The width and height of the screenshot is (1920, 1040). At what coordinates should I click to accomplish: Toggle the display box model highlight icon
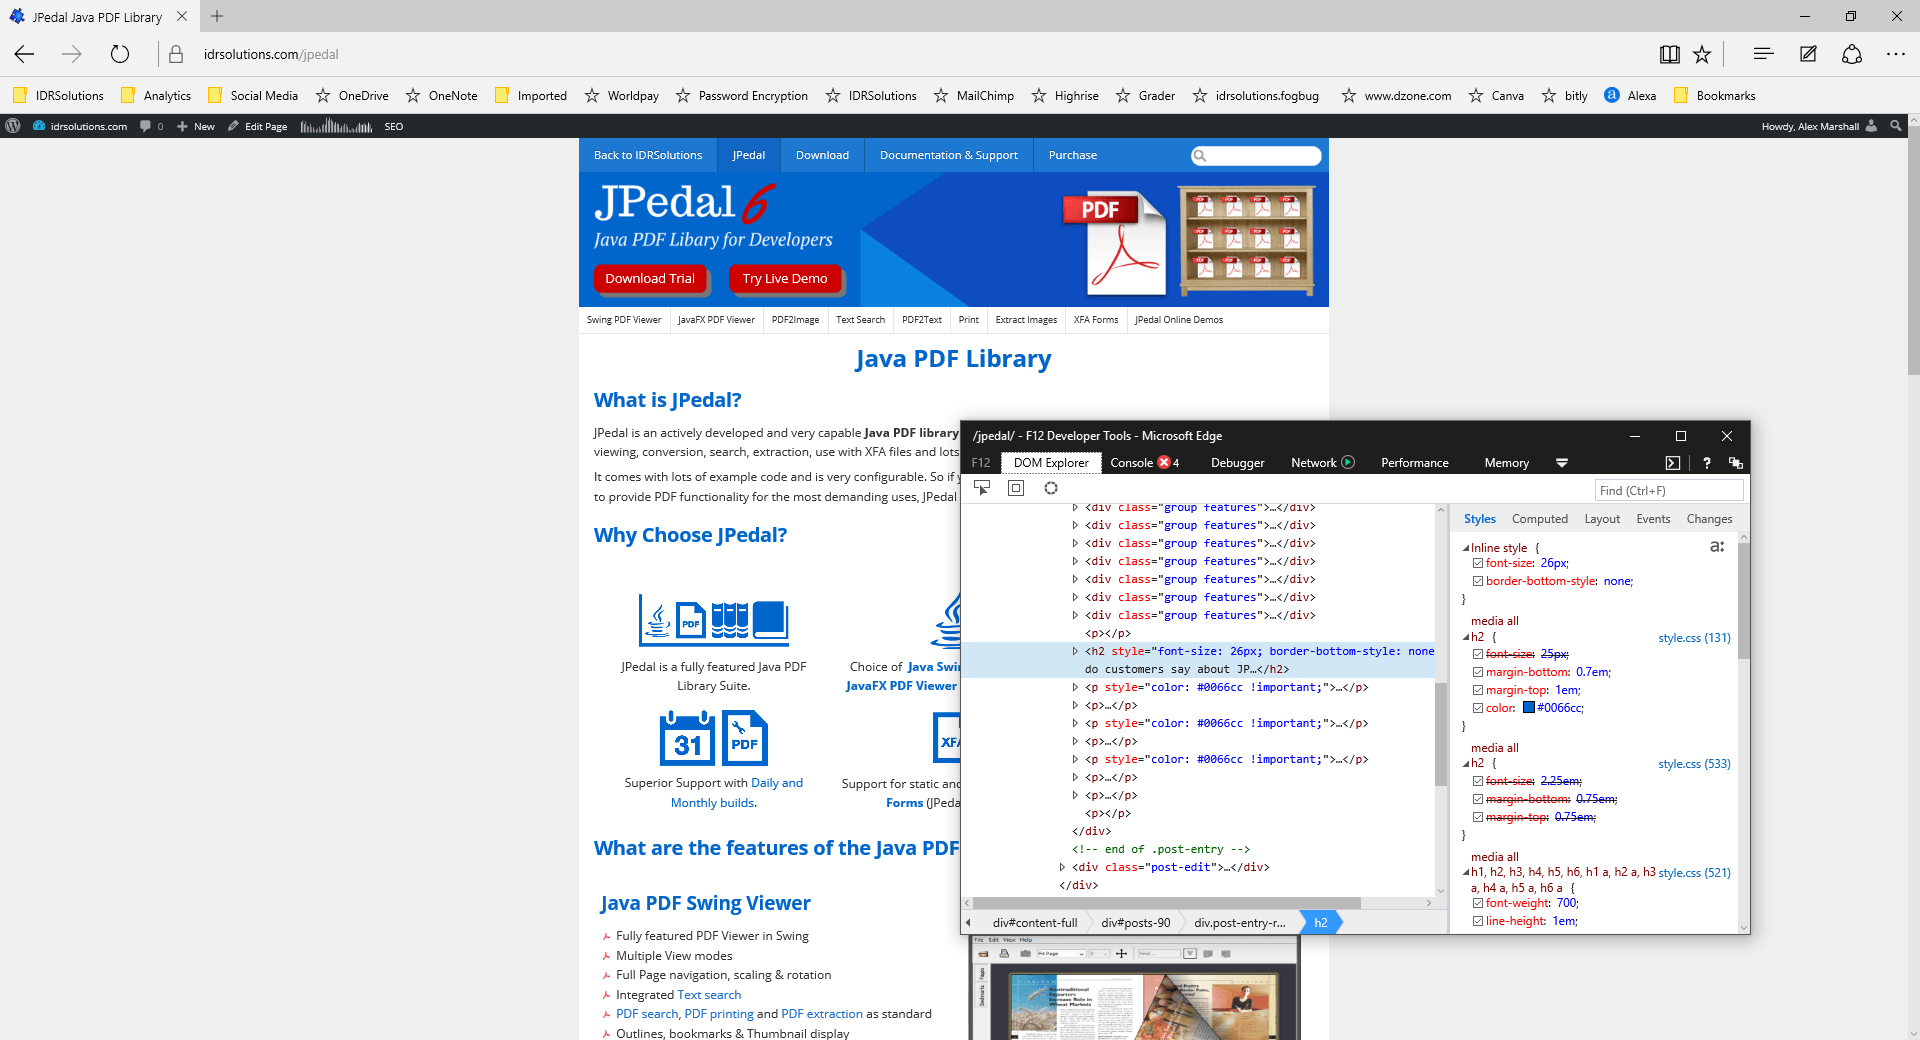1016,488
